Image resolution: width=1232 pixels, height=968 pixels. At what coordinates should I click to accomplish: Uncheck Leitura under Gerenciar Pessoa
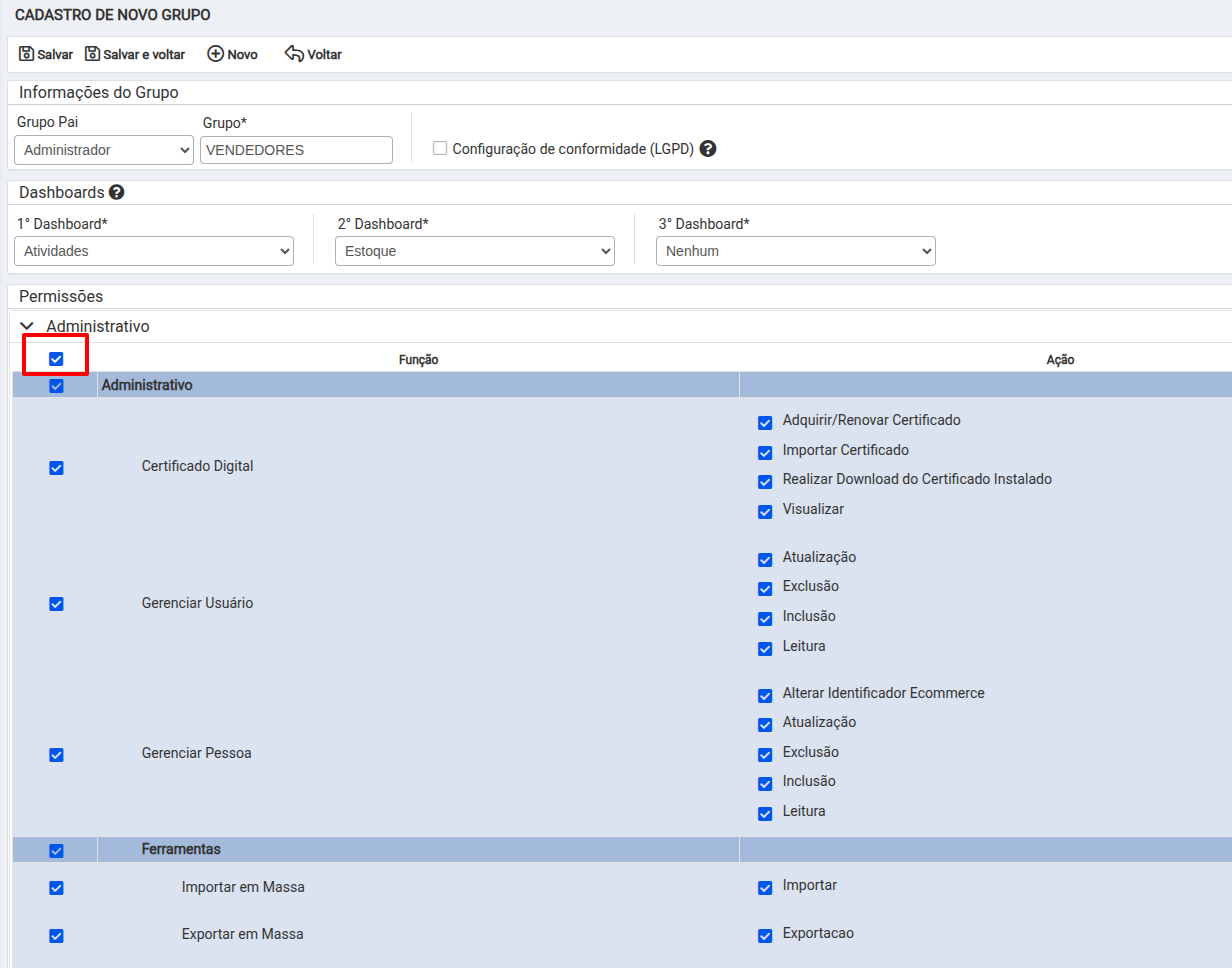pyautogui.click(x=765, y=814)
